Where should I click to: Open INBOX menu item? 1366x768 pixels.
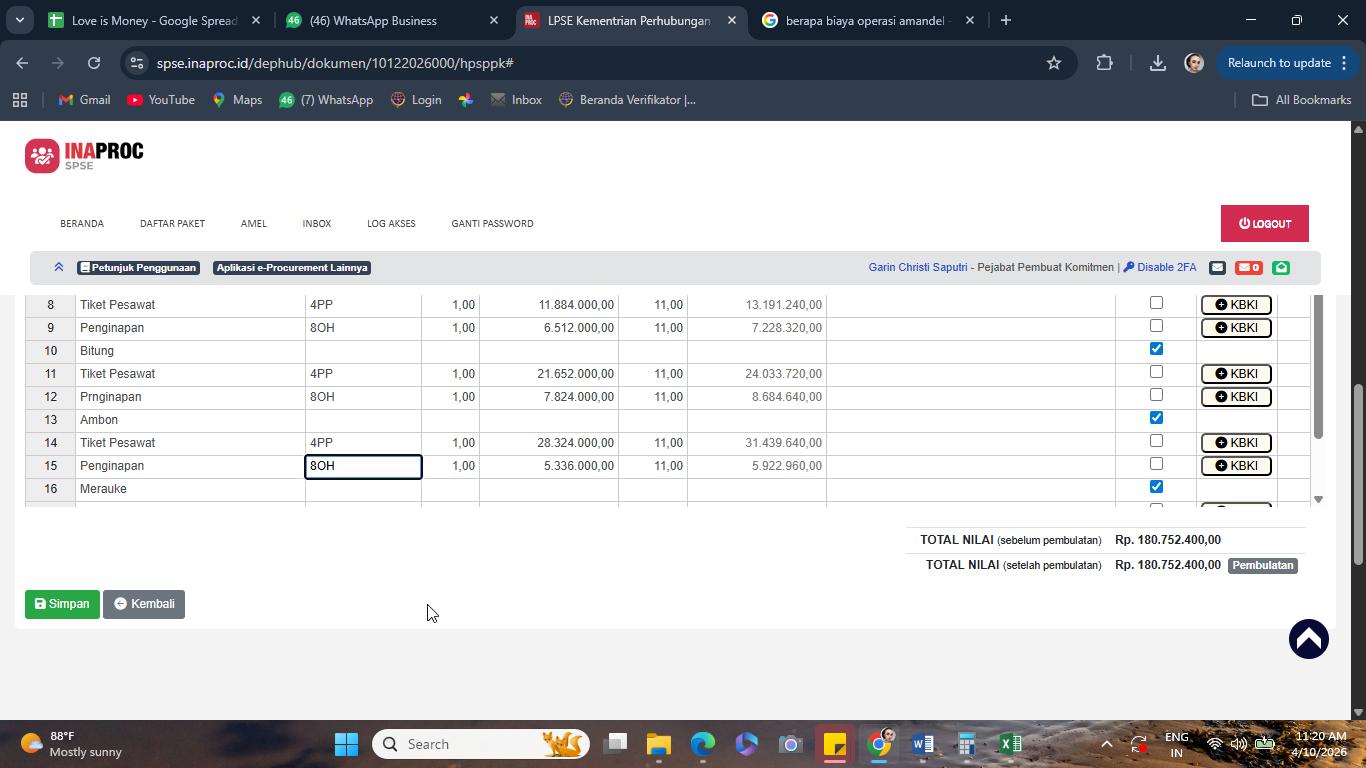[x=317, y=224]
